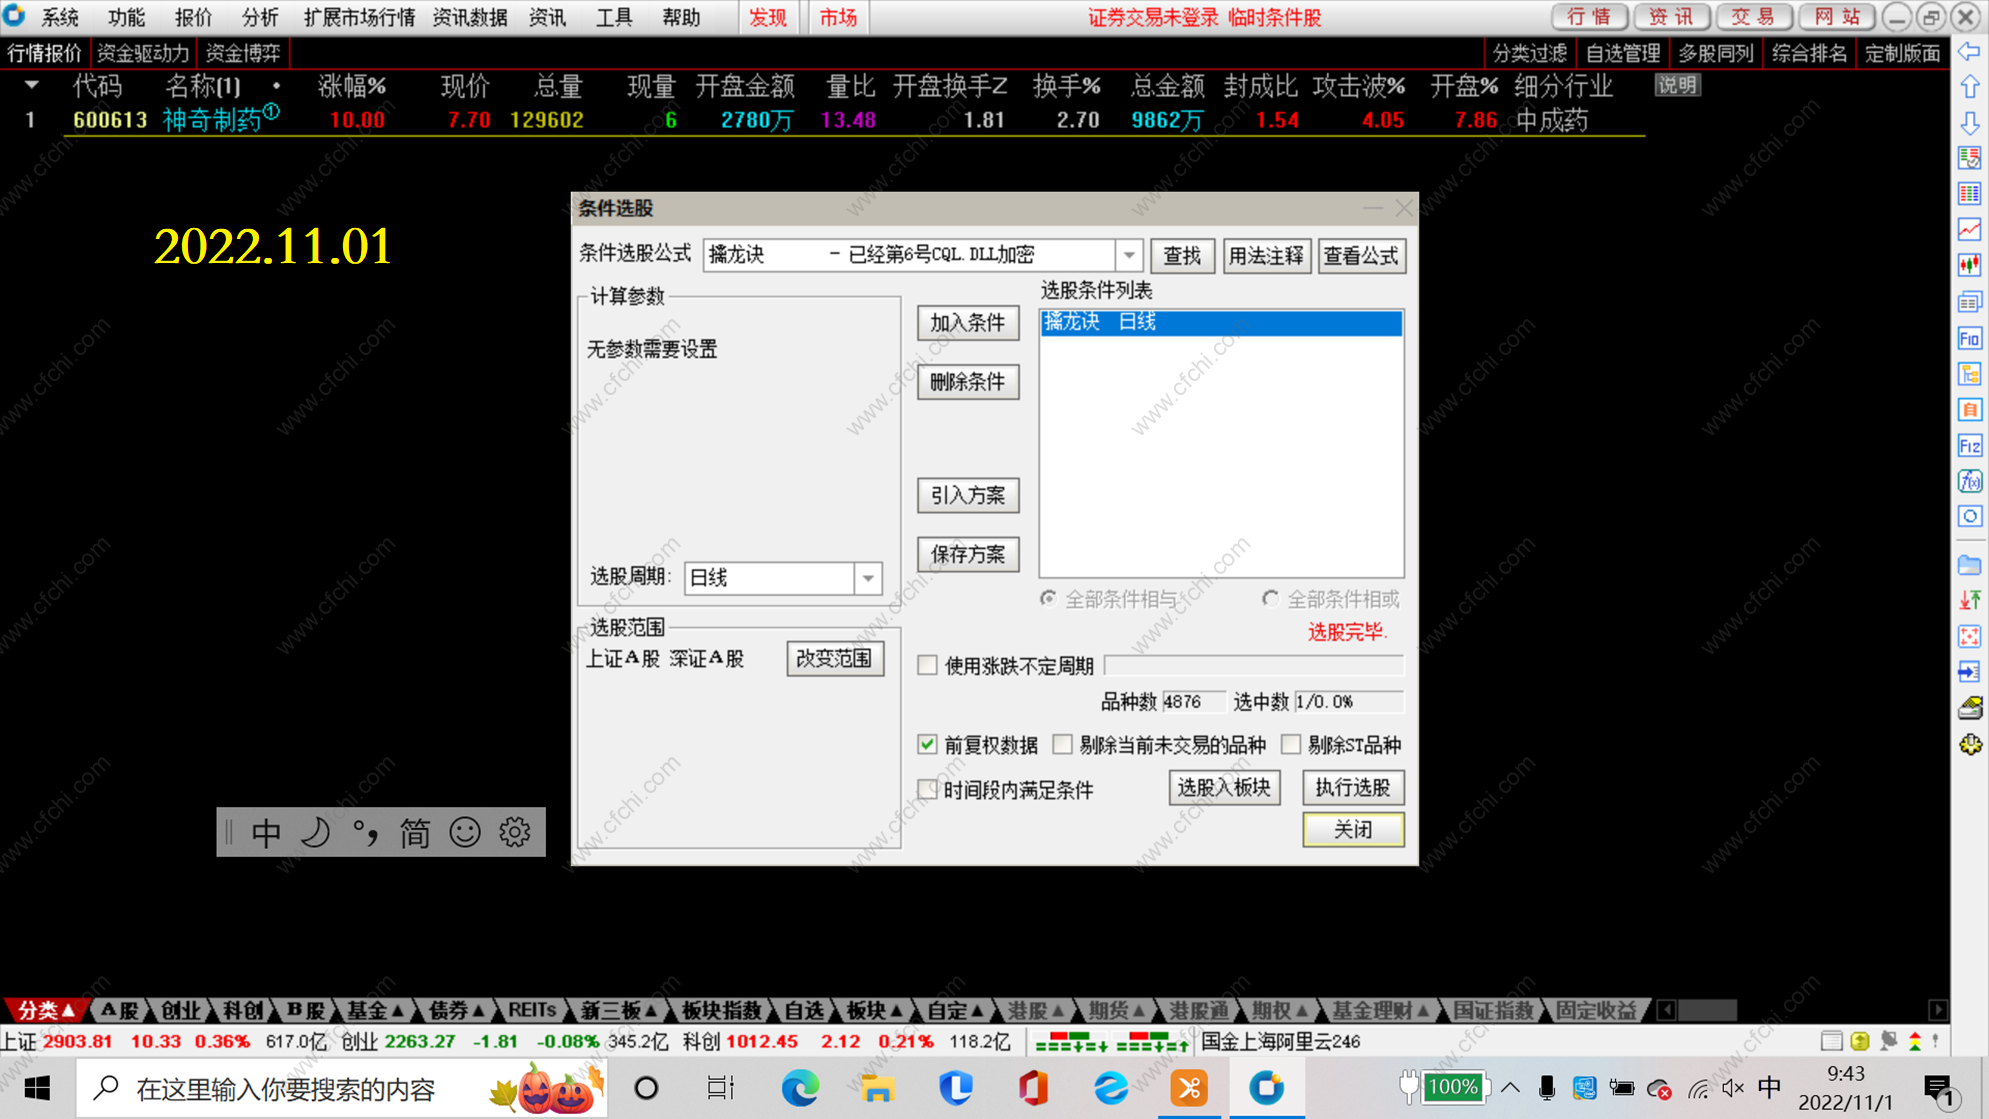Click the 改变范围 button

point(834,658)
